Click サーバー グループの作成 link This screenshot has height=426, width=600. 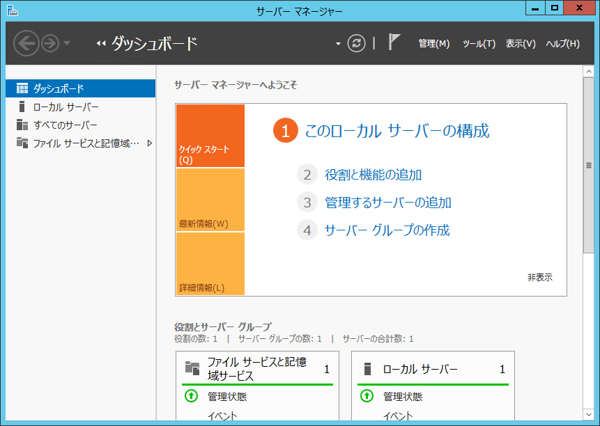point(387,230)
